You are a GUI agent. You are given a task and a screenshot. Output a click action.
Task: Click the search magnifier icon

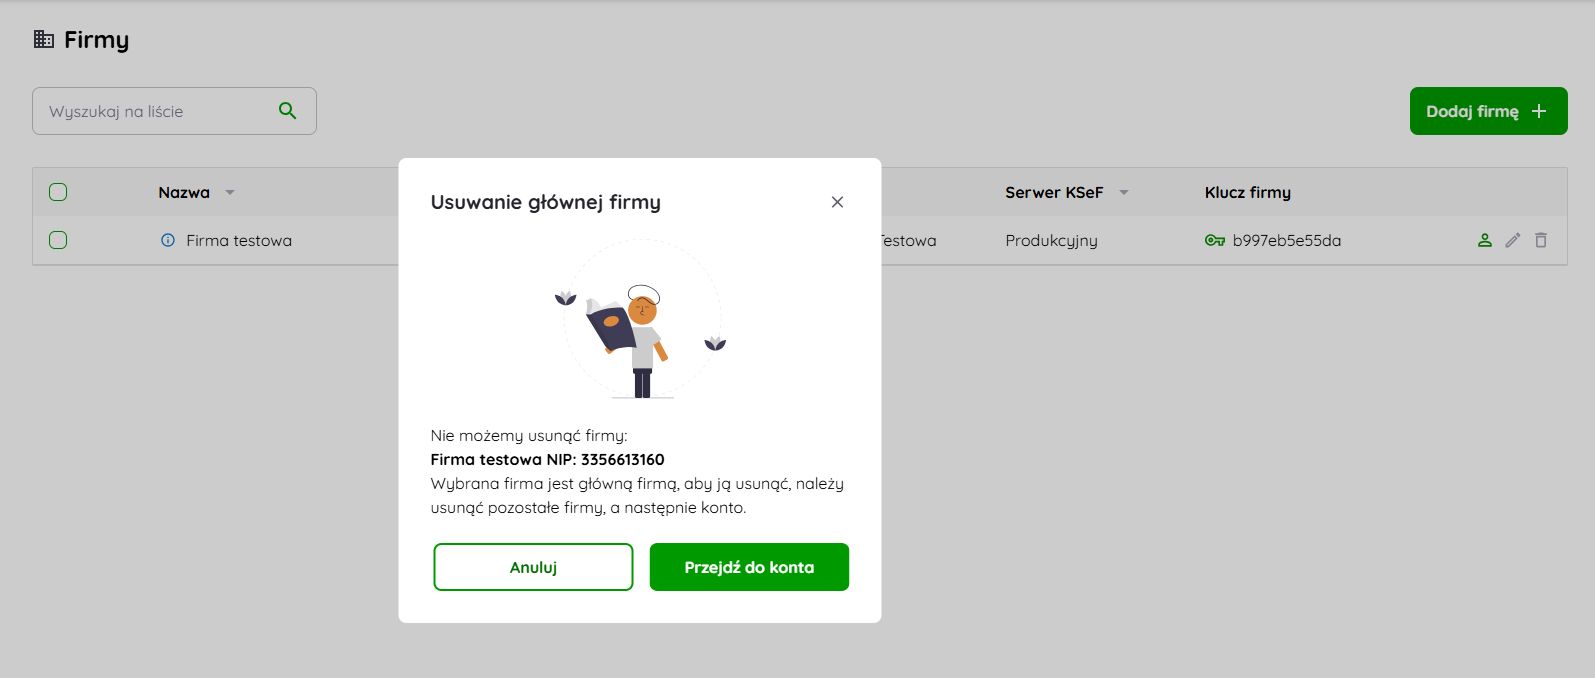point(287,111)
